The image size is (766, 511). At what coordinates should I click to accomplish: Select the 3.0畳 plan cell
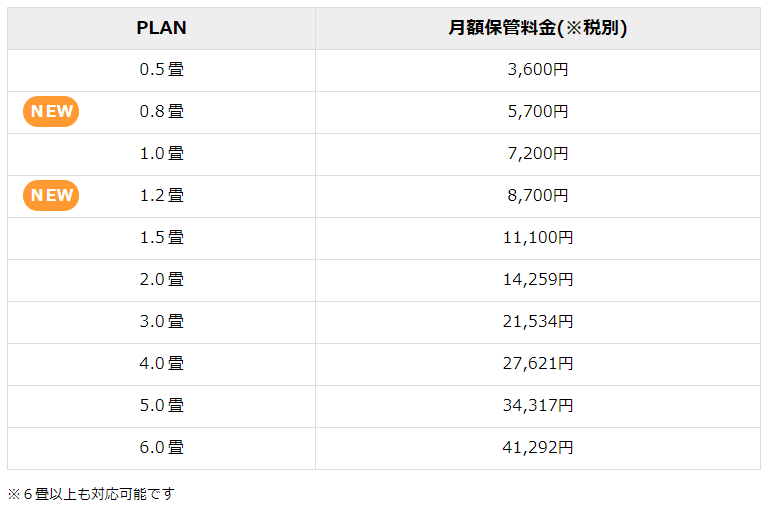point(161,322)
